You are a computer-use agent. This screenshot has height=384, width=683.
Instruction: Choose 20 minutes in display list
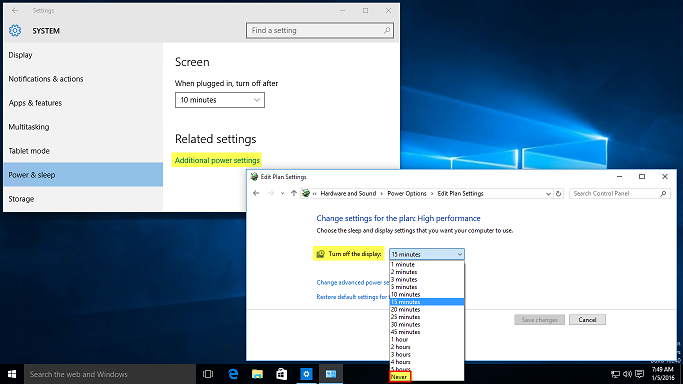[x=427, y=310]
